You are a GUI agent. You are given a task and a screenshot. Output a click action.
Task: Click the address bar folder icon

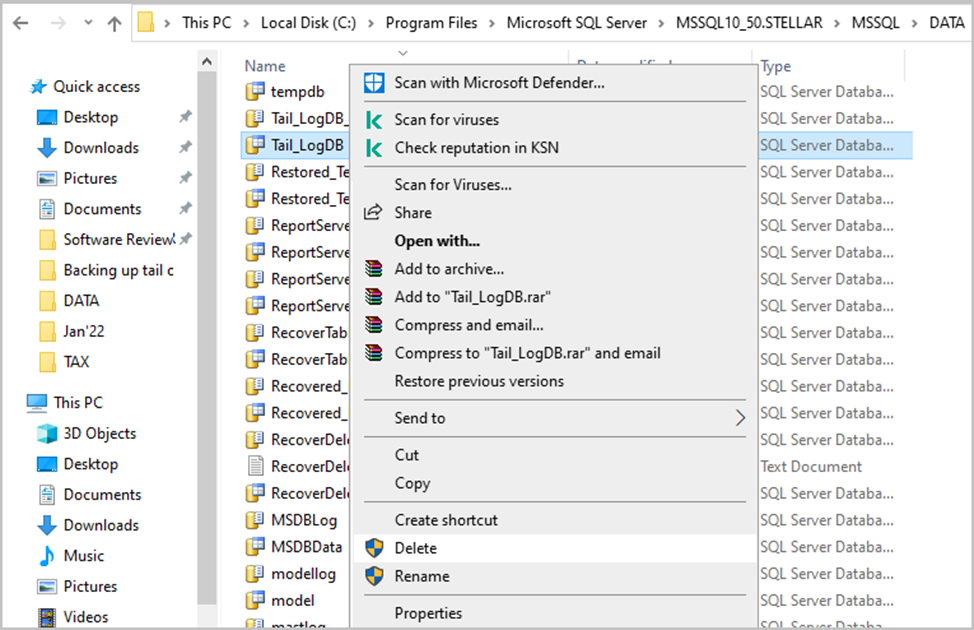pyautogui.click(x=146, y=22)
